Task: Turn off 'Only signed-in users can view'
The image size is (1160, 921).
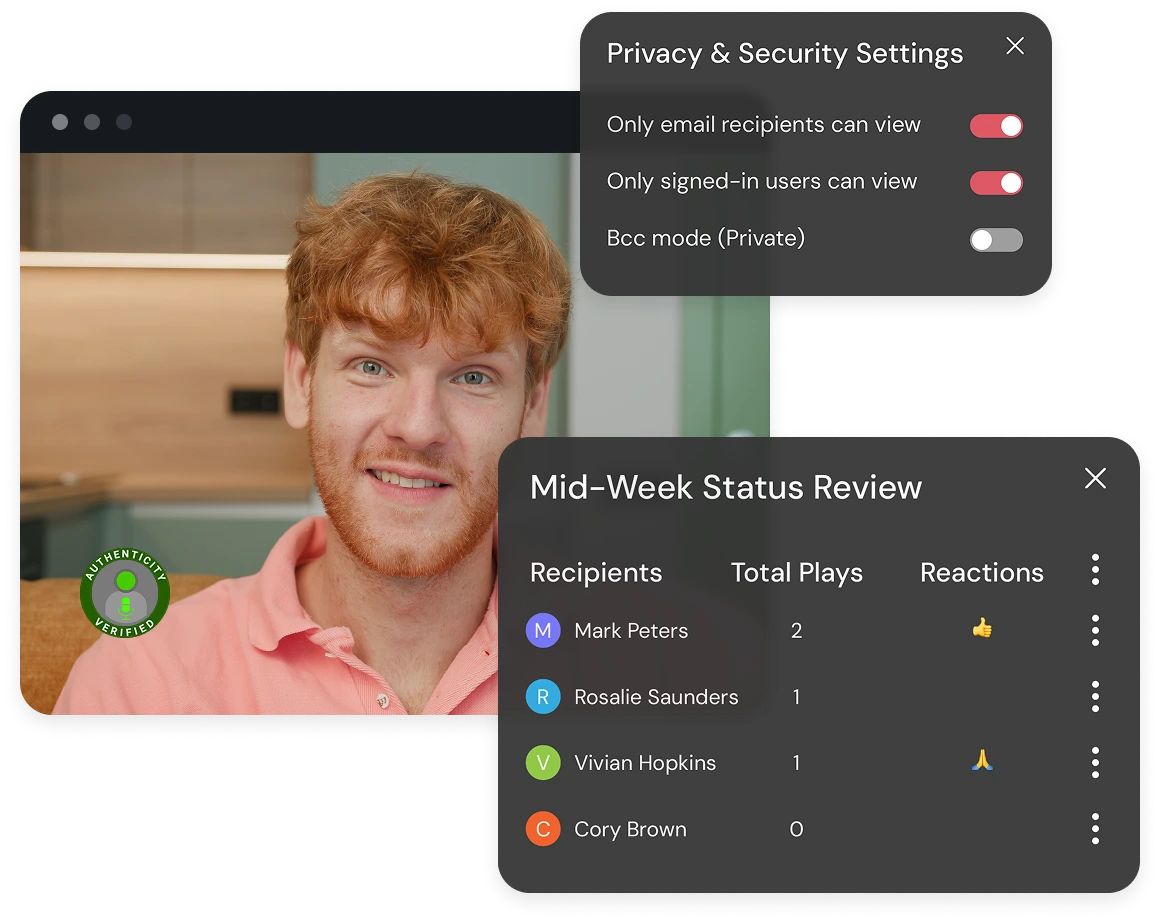Action: [x=997, y=183]
